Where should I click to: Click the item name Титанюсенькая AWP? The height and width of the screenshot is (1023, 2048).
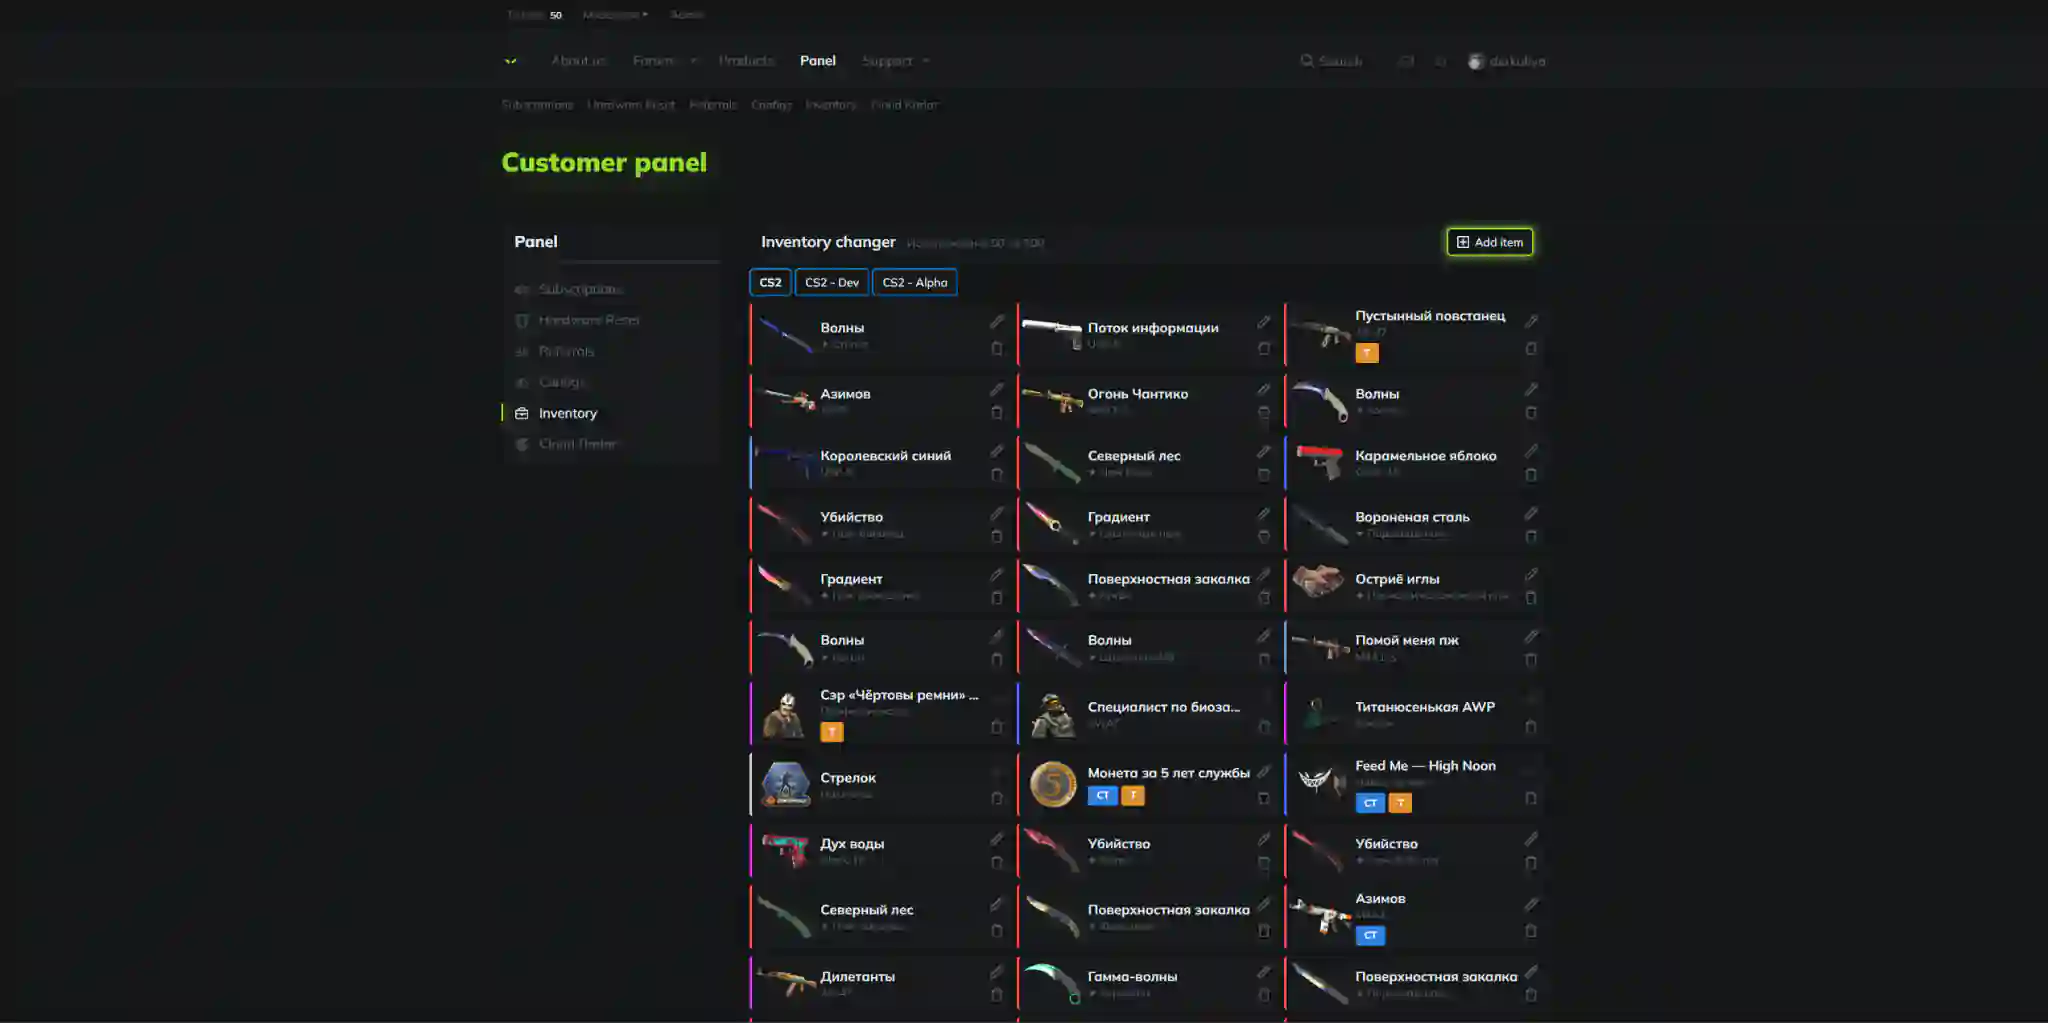tap(1425, 707)
